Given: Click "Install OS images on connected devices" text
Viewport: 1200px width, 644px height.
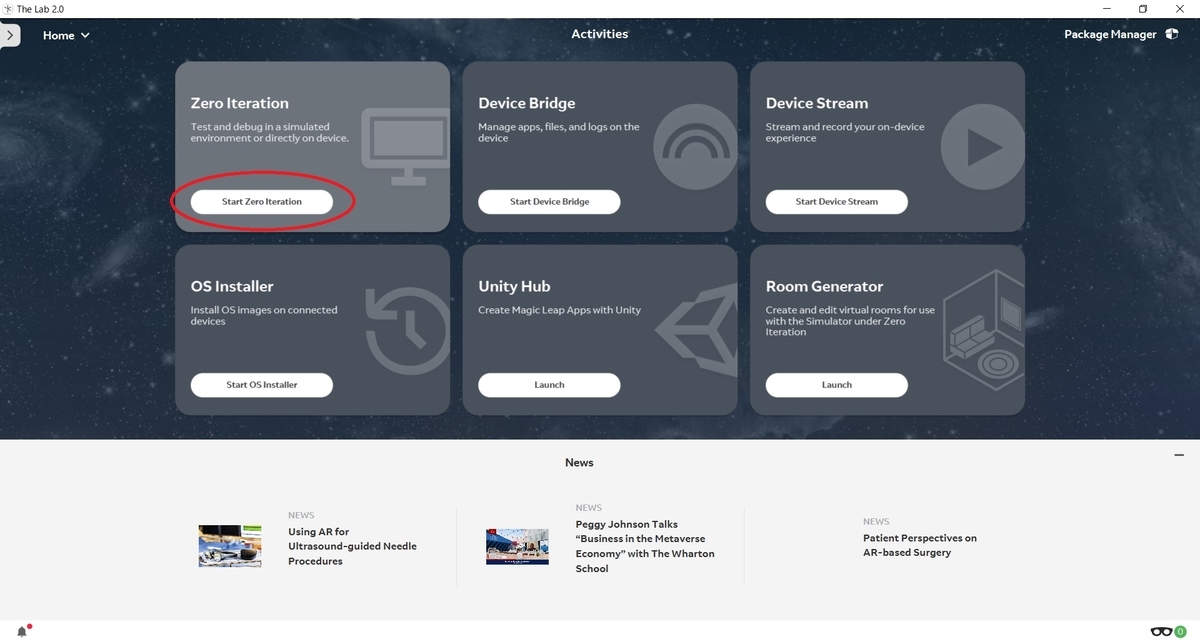Looking at the screenshot, I should (x=264, y=315).
